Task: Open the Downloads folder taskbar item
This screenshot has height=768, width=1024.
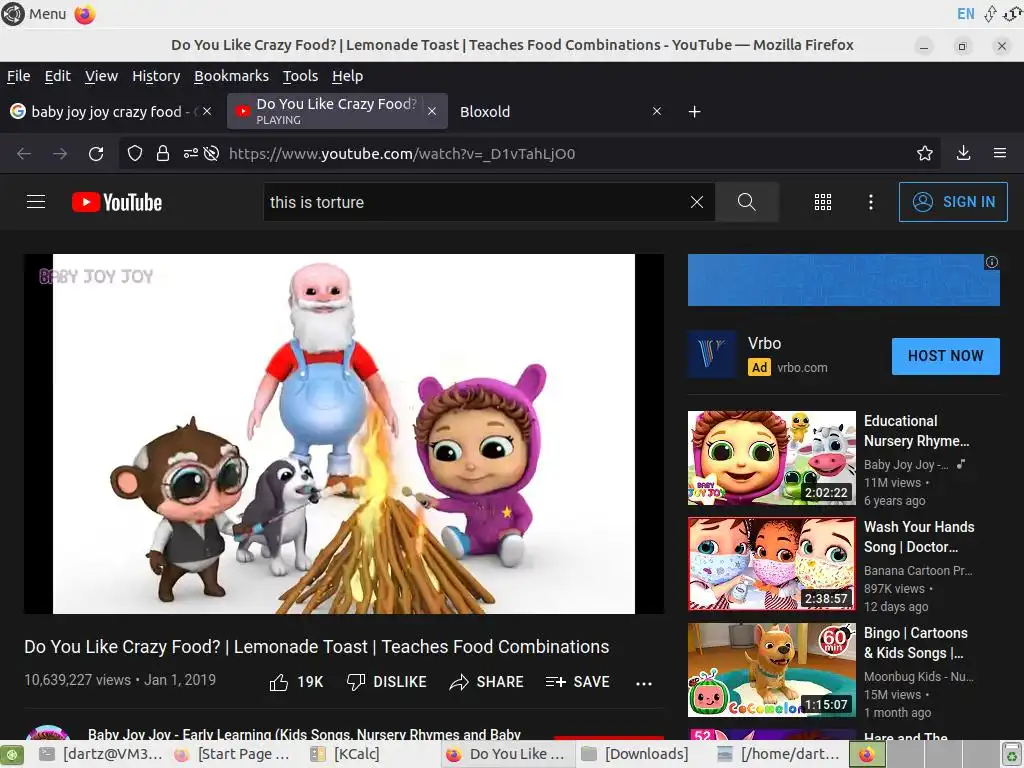Action: pos(635,754)
